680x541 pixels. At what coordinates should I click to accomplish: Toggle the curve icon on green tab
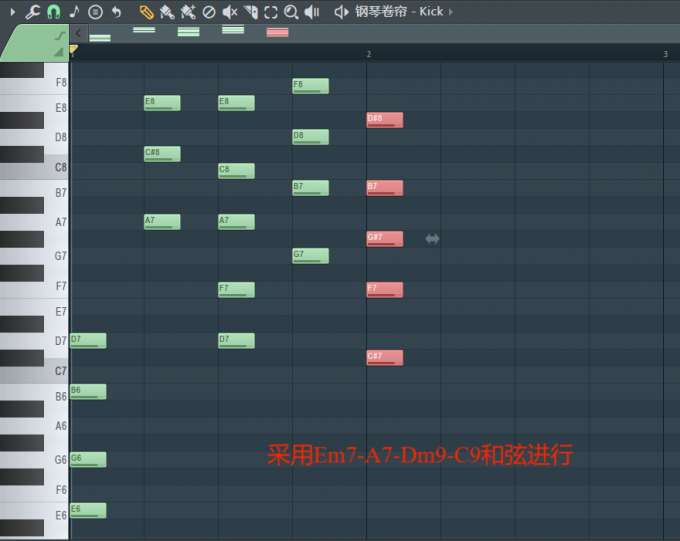pyautogui.click(x=60, y=36)
